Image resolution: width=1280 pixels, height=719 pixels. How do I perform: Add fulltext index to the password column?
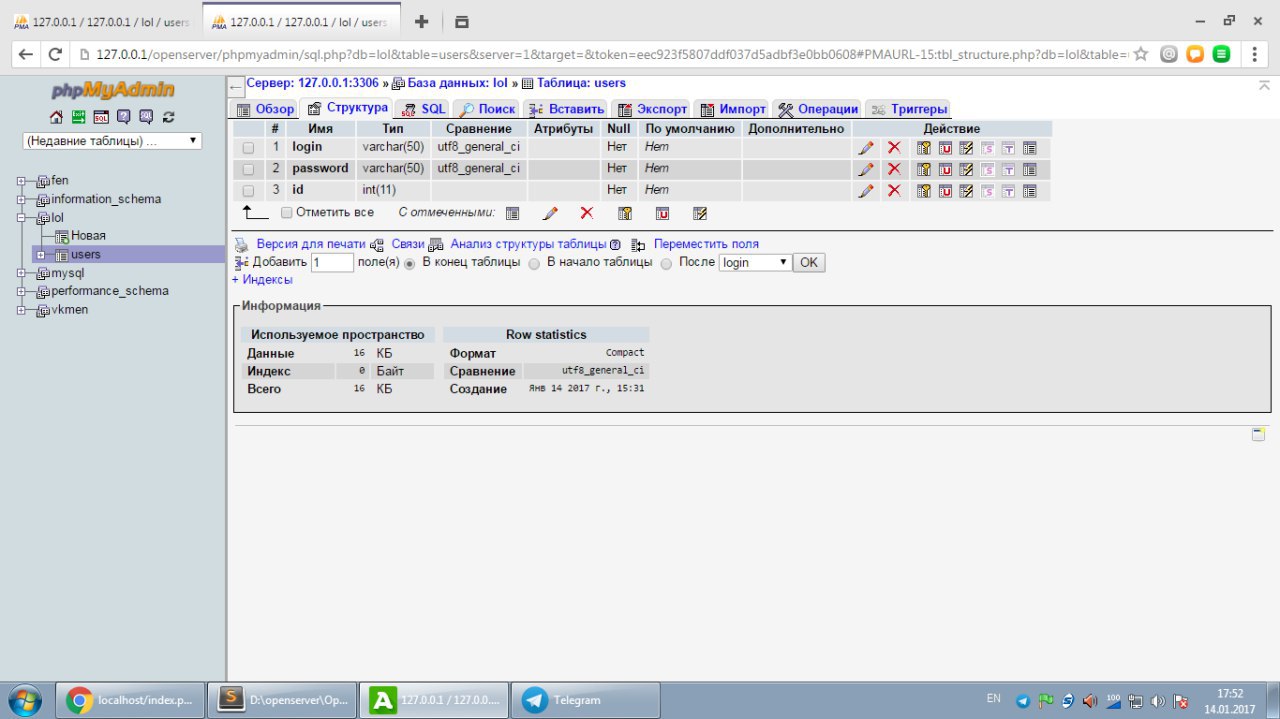click(1008, 169)
